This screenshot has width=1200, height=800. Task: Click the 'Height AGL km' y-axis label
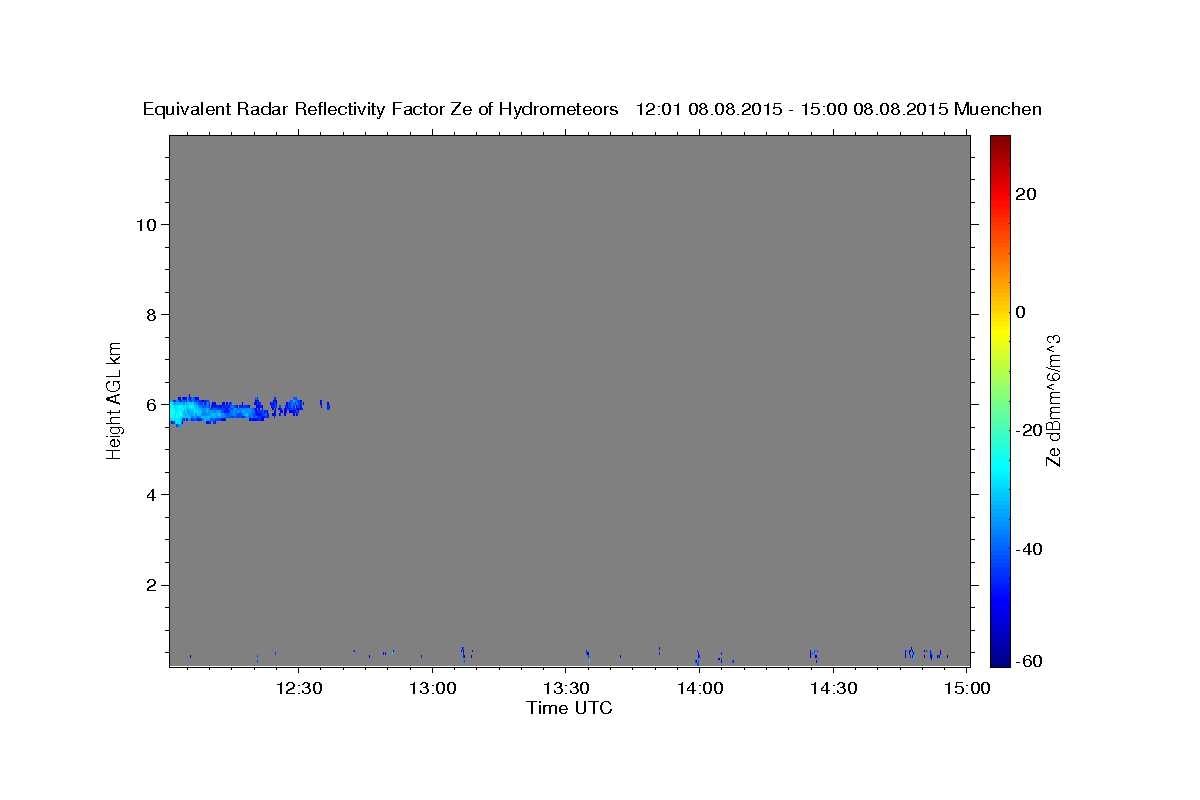tap(114, 399)
